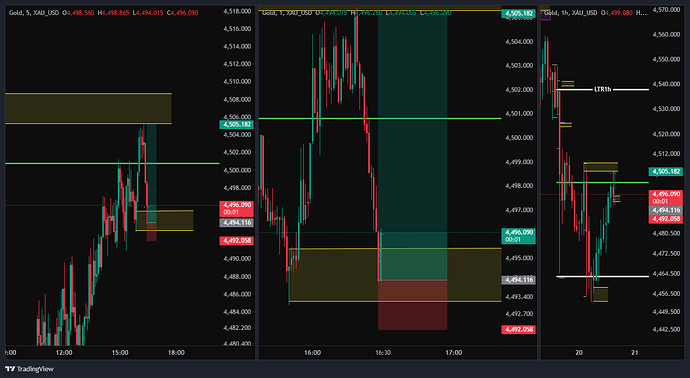Click the green 4,496.090 countdown tag in 1-minute chart
The image size is (690, 378).
pos(518,235)
